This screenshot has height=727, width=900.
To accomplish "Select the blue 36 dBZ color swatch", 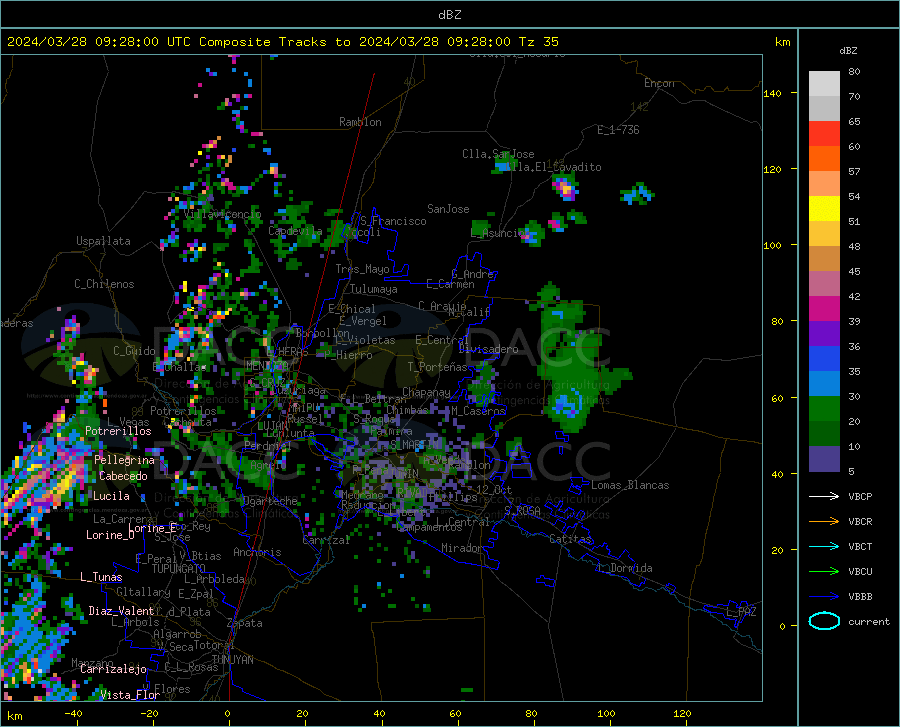I will coord(824,359).
